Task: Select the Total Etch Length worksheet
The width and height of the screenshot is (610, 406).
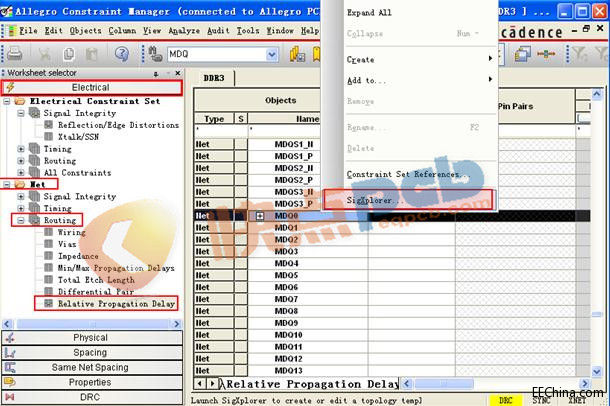Action: [96, 280]
